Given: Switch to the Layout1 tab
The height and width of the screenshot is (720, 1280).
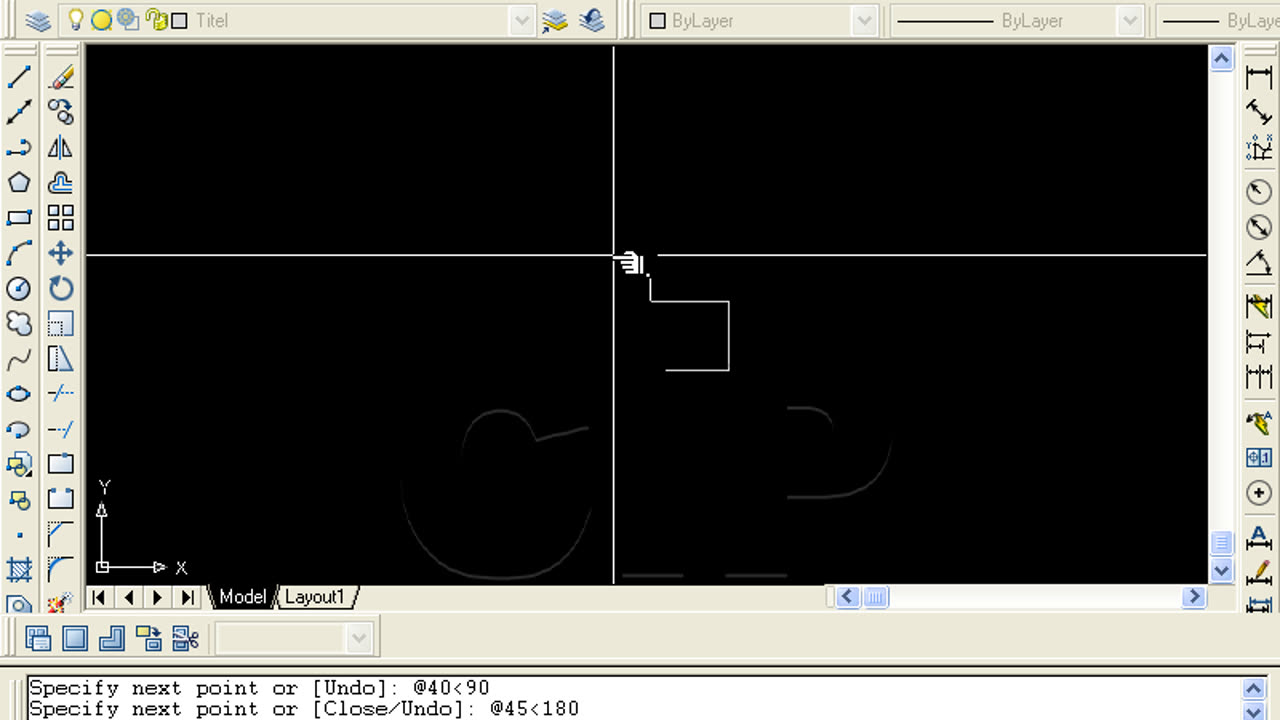Looking at the screenshot, I should [x=315, y=597].
